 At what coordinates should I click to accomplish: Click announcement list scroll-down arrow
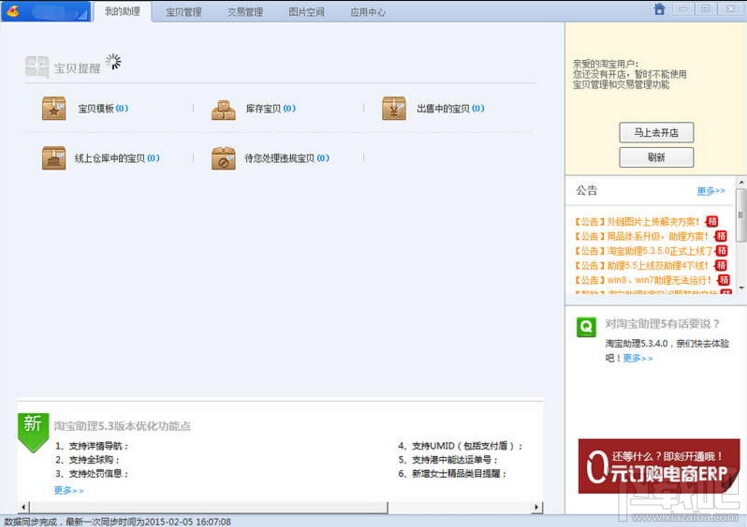(x=741, y=287)
